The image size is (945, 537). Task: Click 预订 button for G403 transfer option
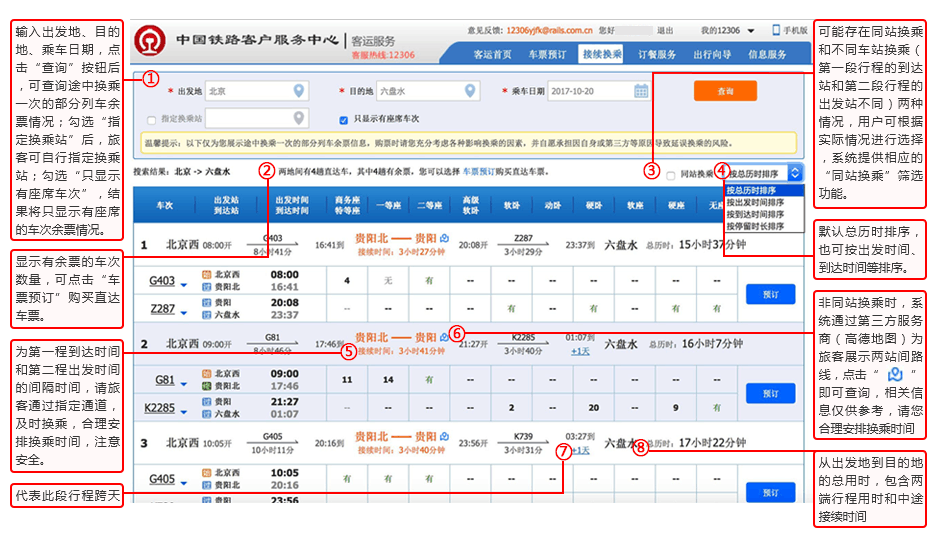pyautogui.click(x=770, y=295)
